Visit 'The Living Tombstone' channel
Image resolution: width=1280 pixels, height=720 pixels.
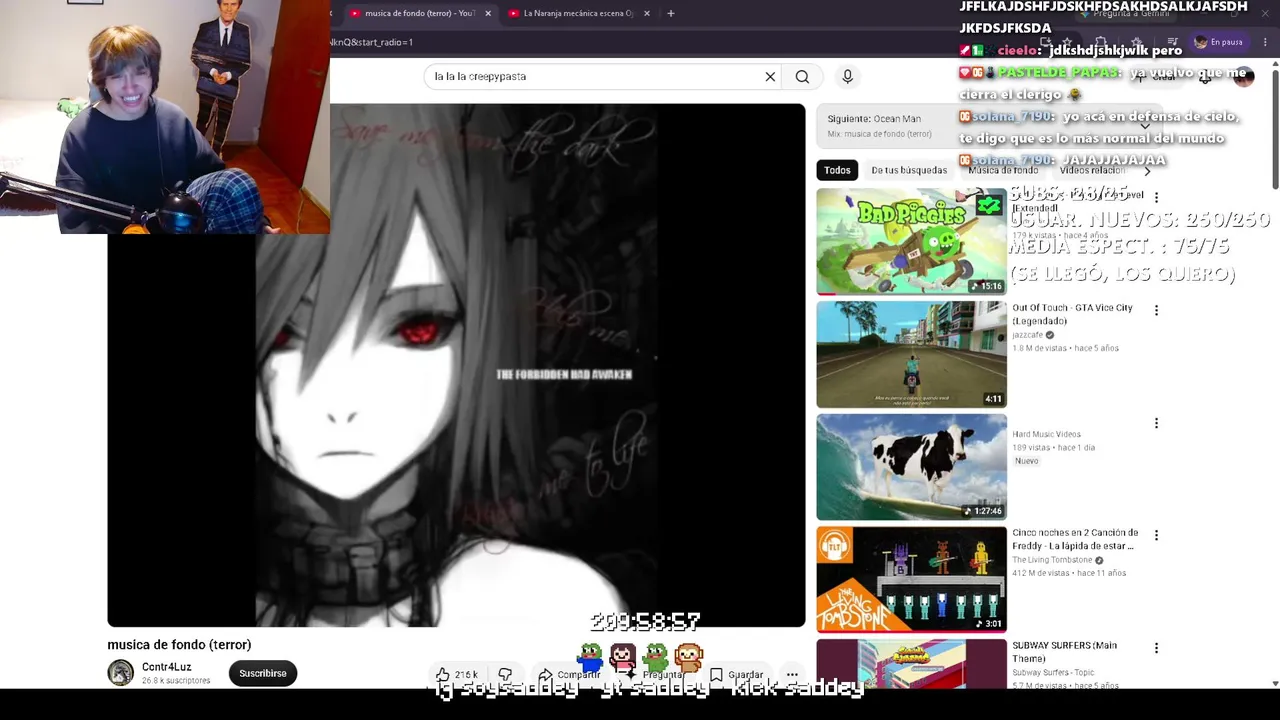(x=1052, y=560)
